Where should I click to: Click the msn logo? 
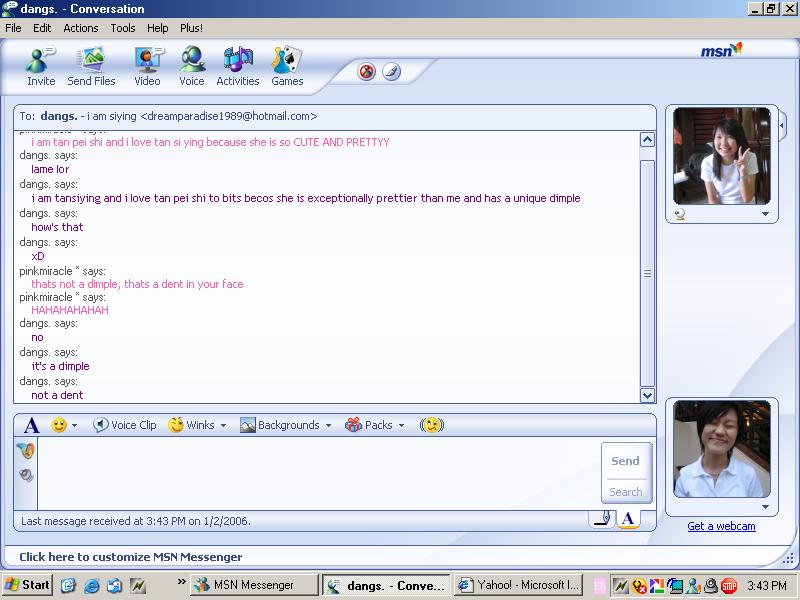[721, 51]
